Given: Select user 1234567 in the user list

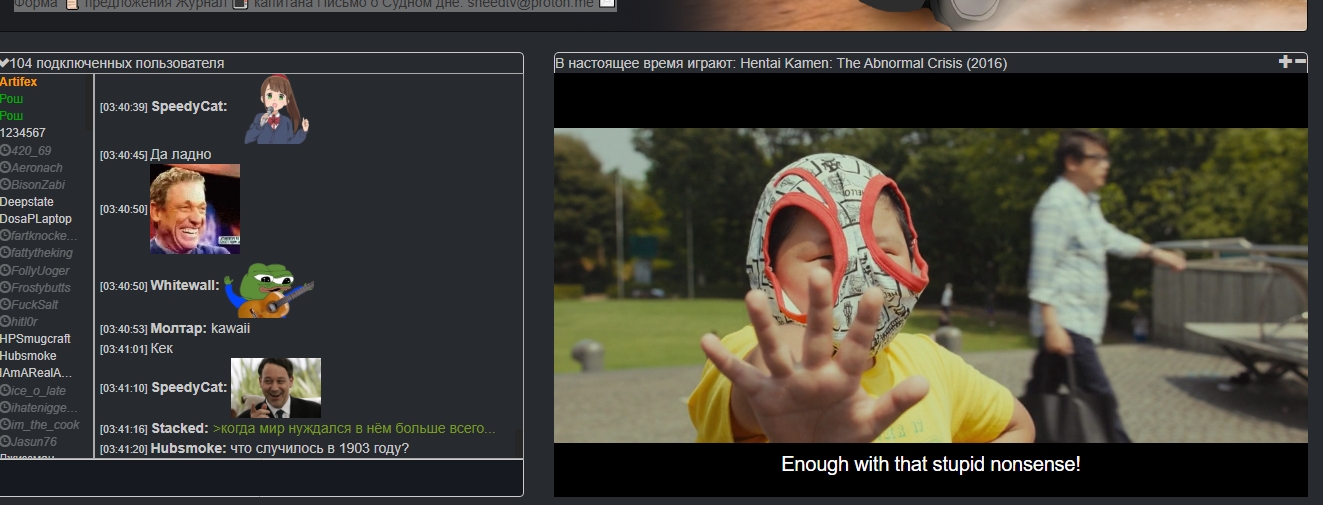Looking at the screenshot, I should point(22,133).
